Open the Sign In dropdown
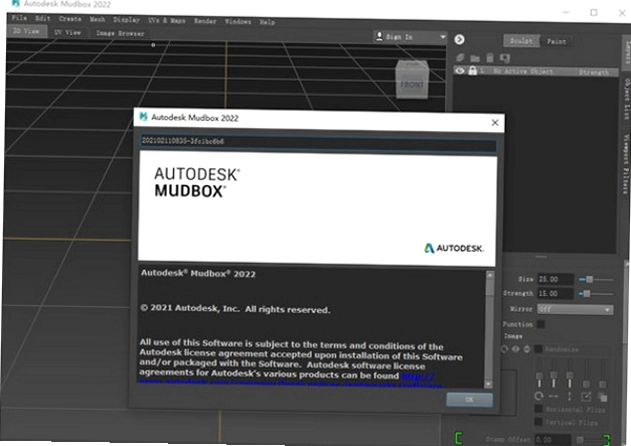This screenshot has width=631, height=446. 410,37
